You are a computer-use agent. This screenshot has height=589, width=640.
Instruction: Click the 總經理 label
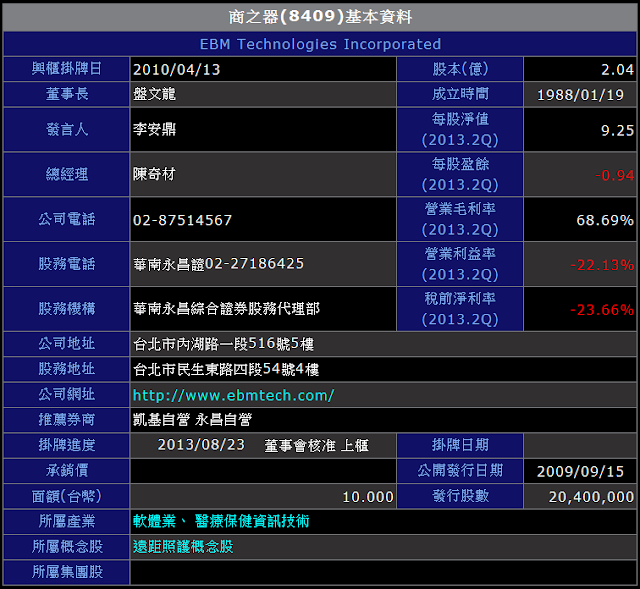(67, 174)
